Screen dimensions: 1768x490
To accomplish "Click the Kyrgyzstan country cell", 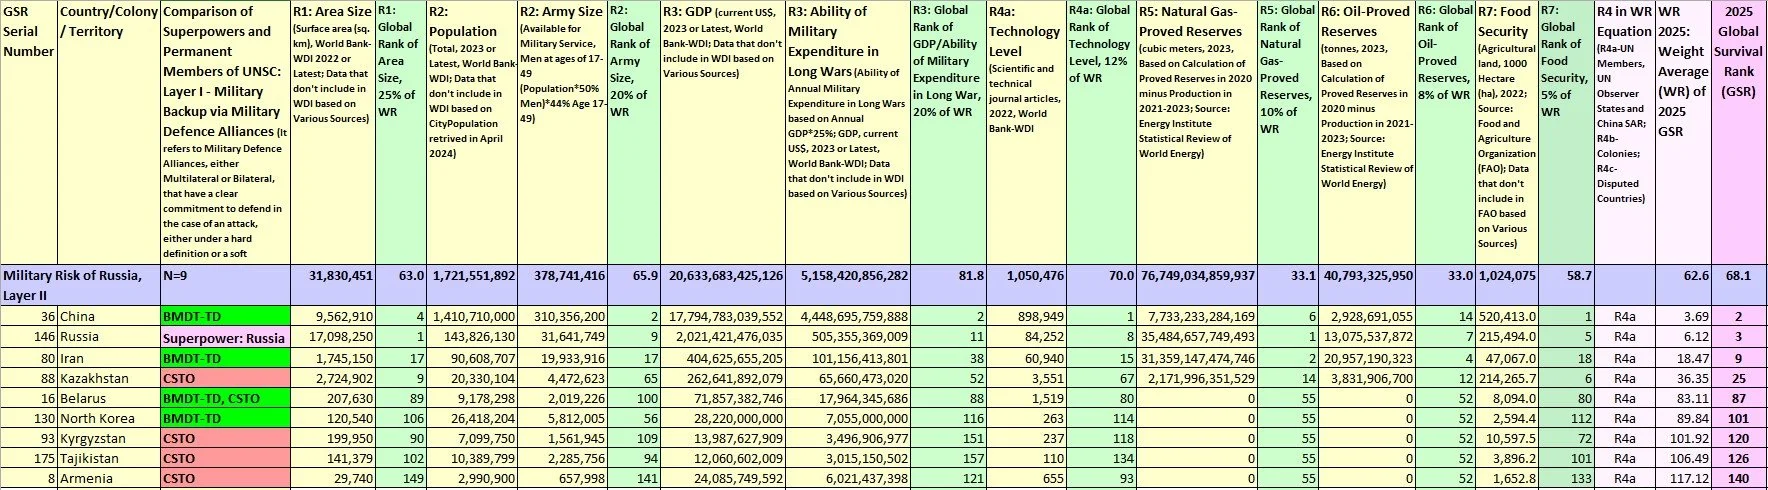I will coord(108,438).
